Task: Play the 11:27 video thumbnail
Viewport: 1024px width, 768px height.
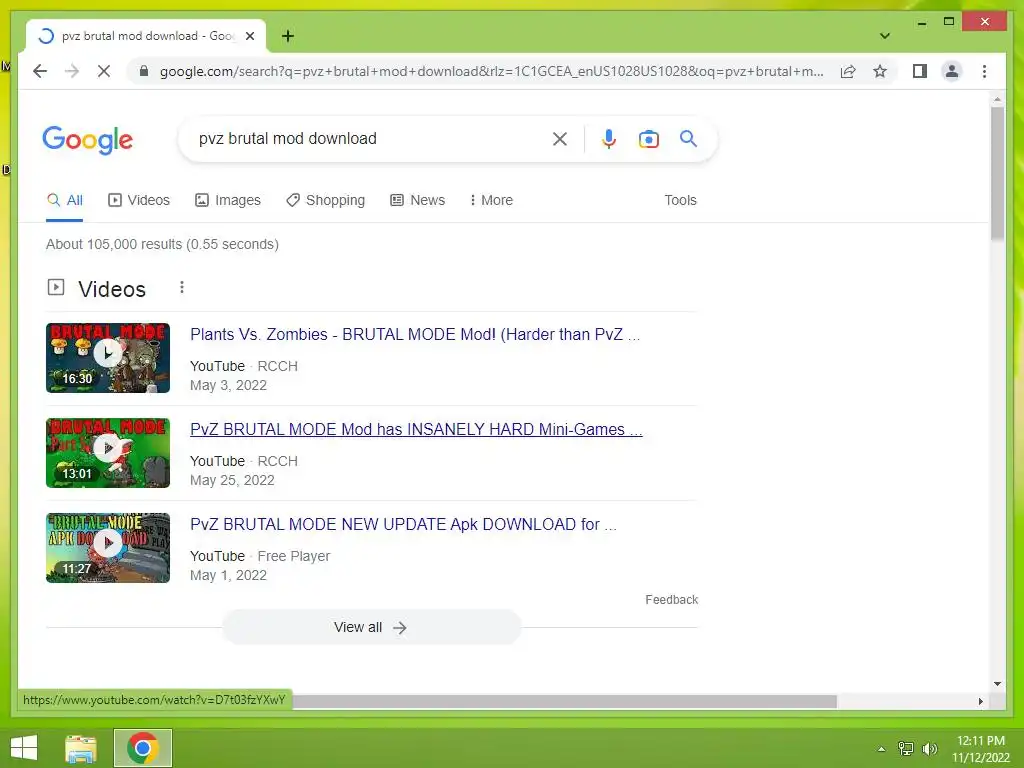Action: [108, 548]
